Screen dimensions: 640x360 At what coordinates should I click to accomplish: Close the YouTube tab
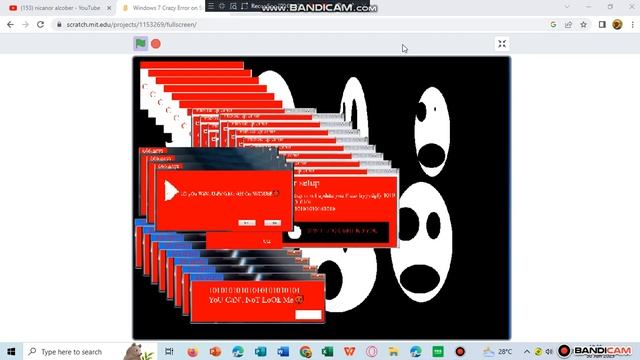(x=109, y=8)
